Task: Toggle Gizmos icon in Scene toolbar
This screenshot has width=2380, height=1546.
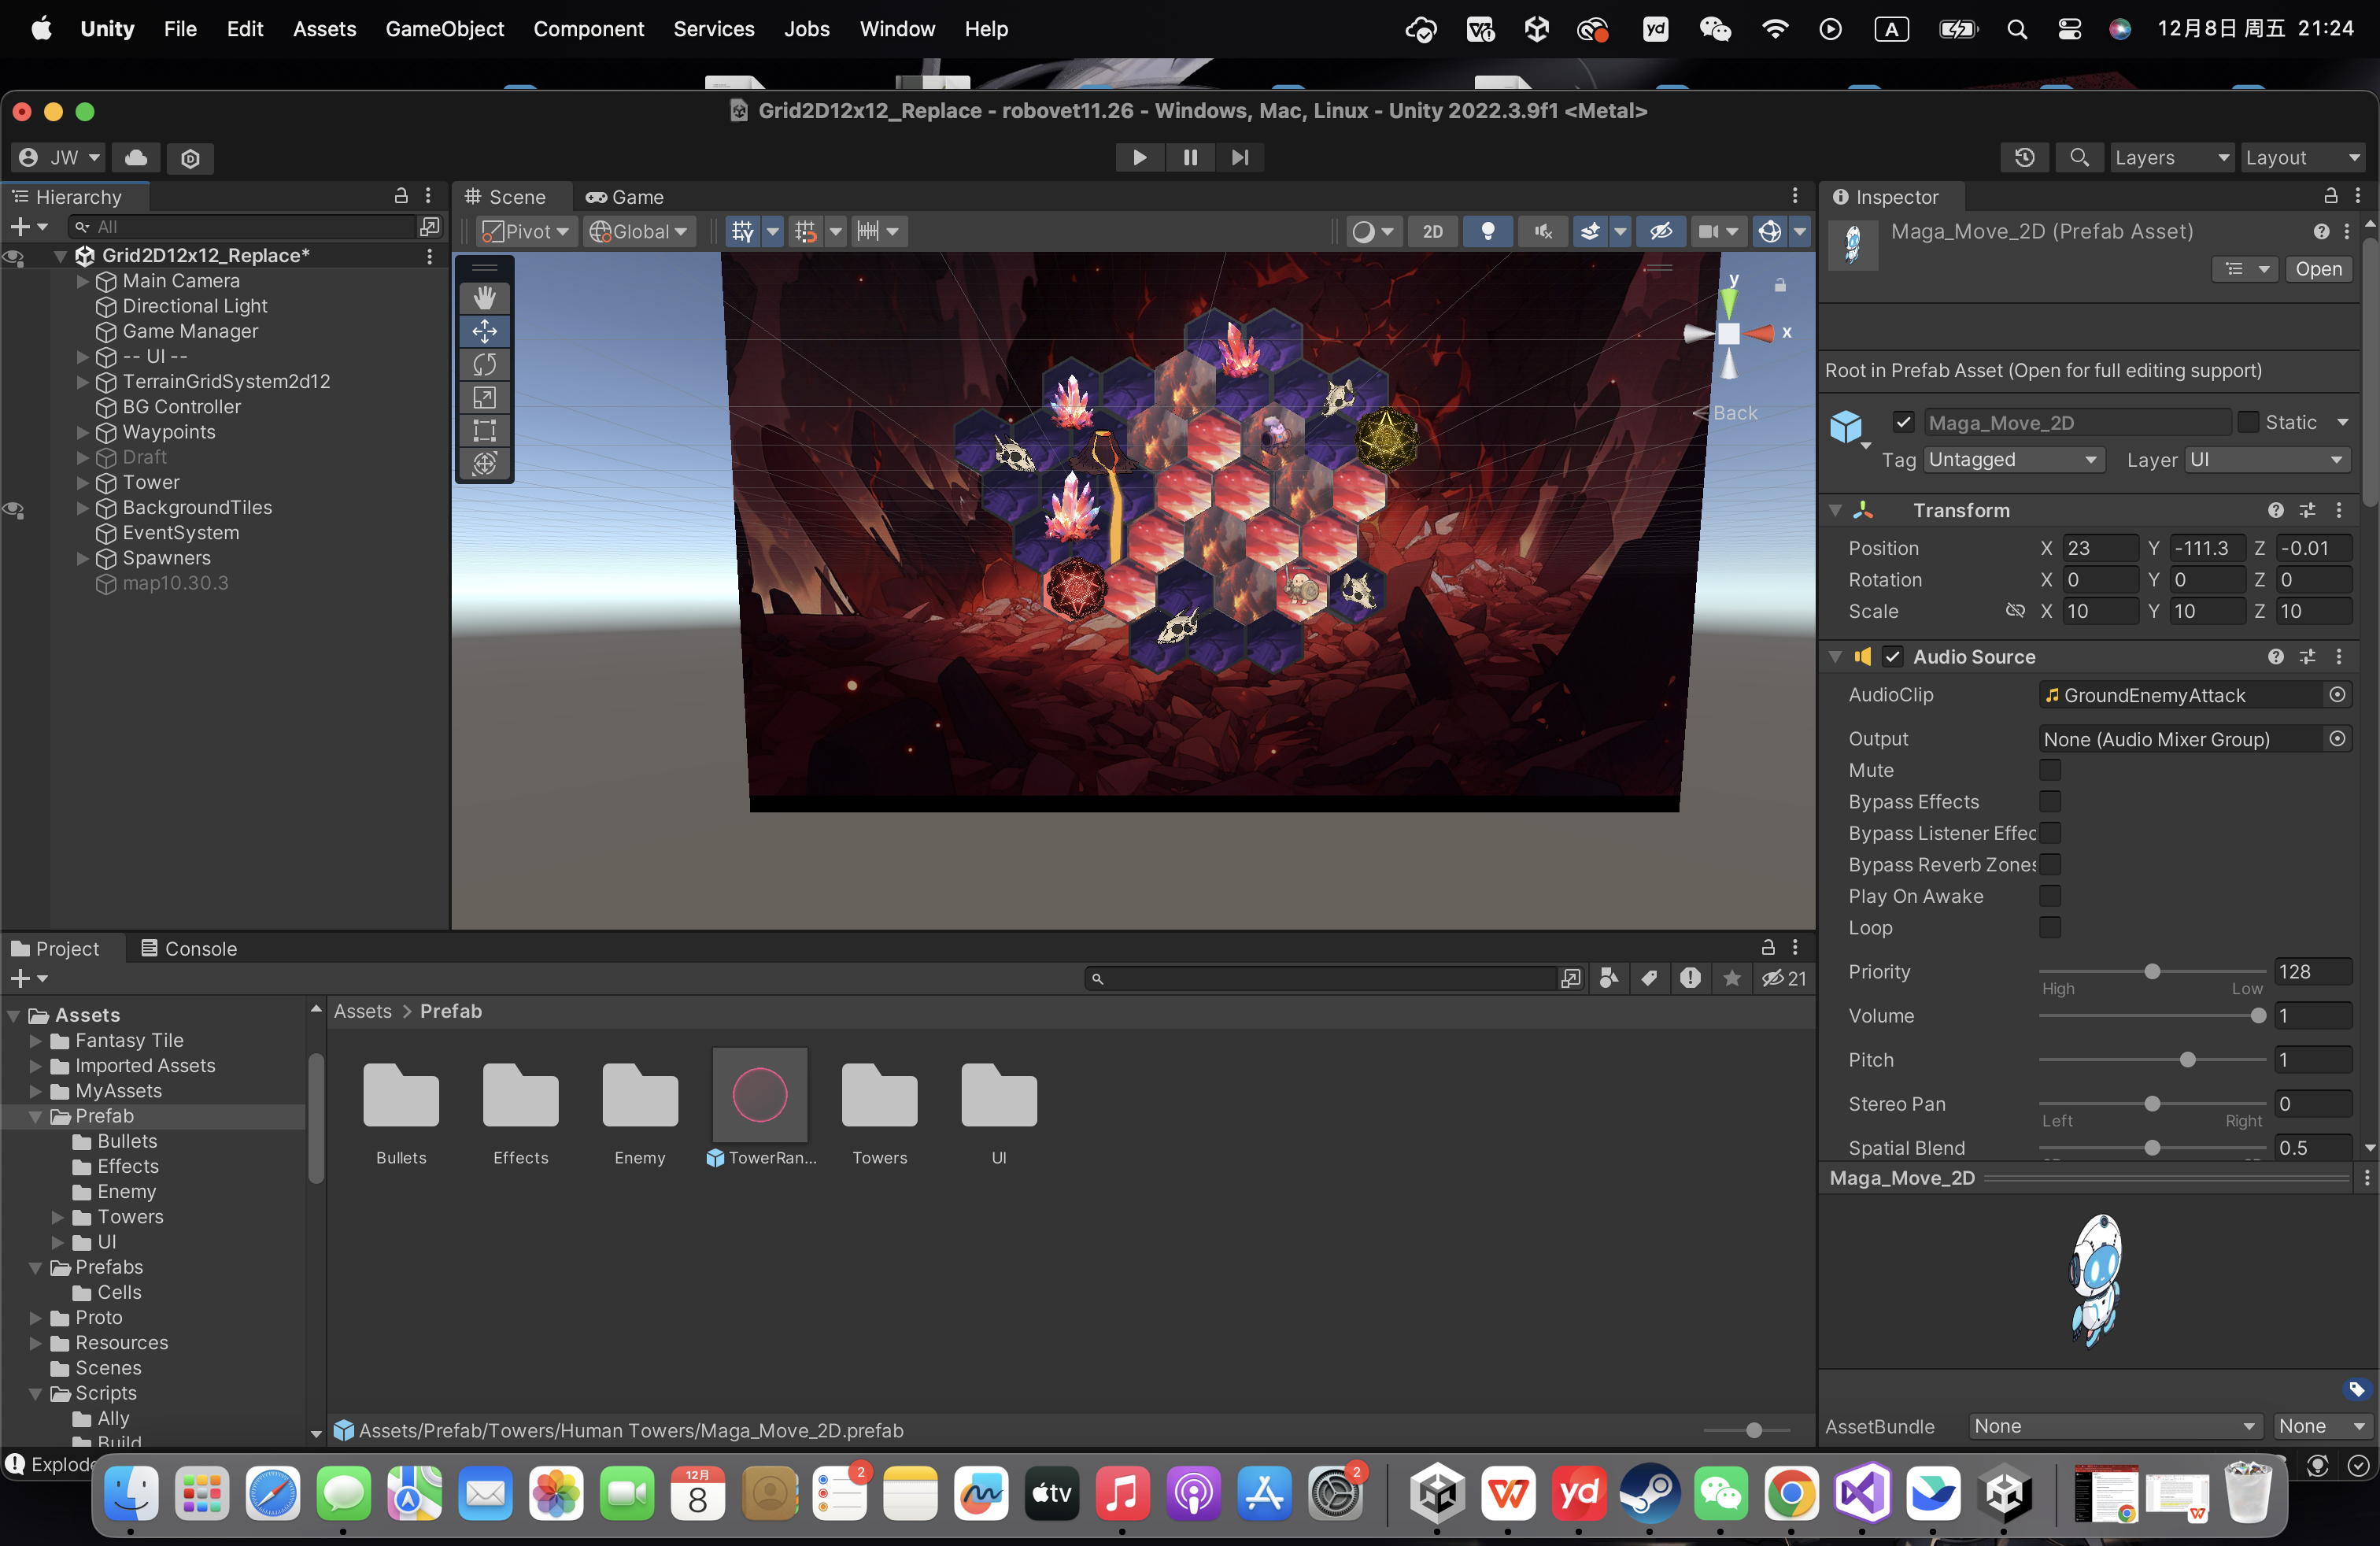Action: tap(1769, 231)
